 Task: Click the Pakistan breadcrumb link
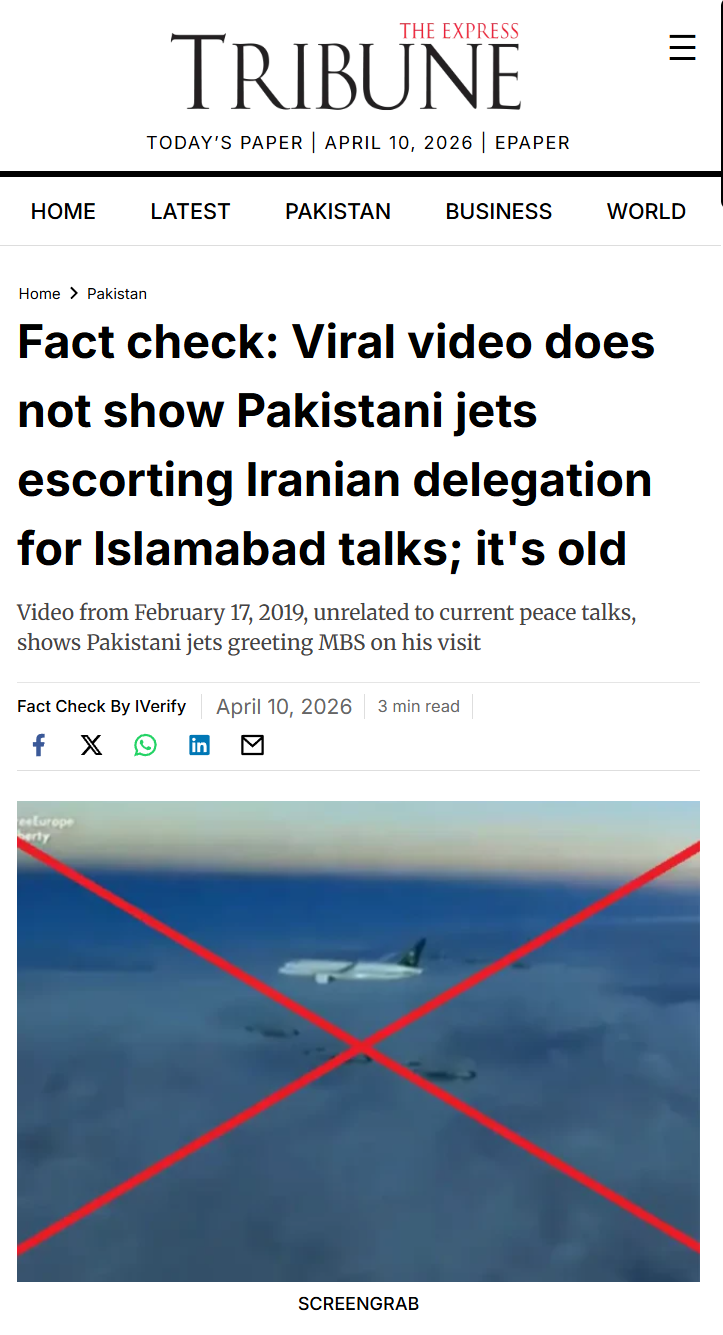(x=117, y=294)
